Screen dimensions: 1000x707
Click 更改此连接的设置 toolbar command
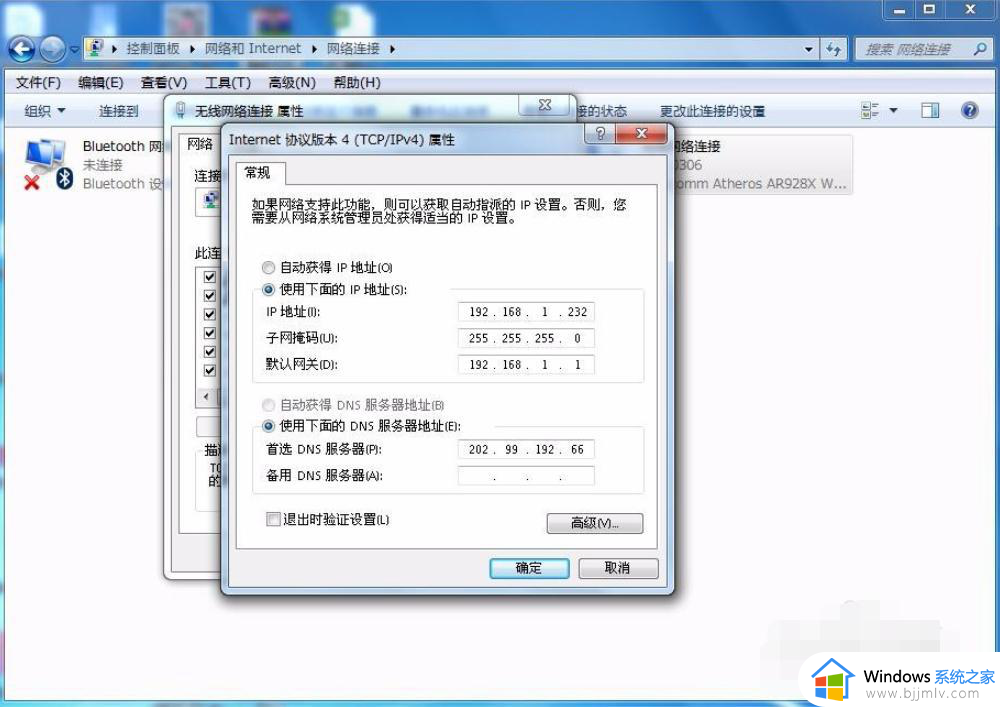tap(712, 111)
